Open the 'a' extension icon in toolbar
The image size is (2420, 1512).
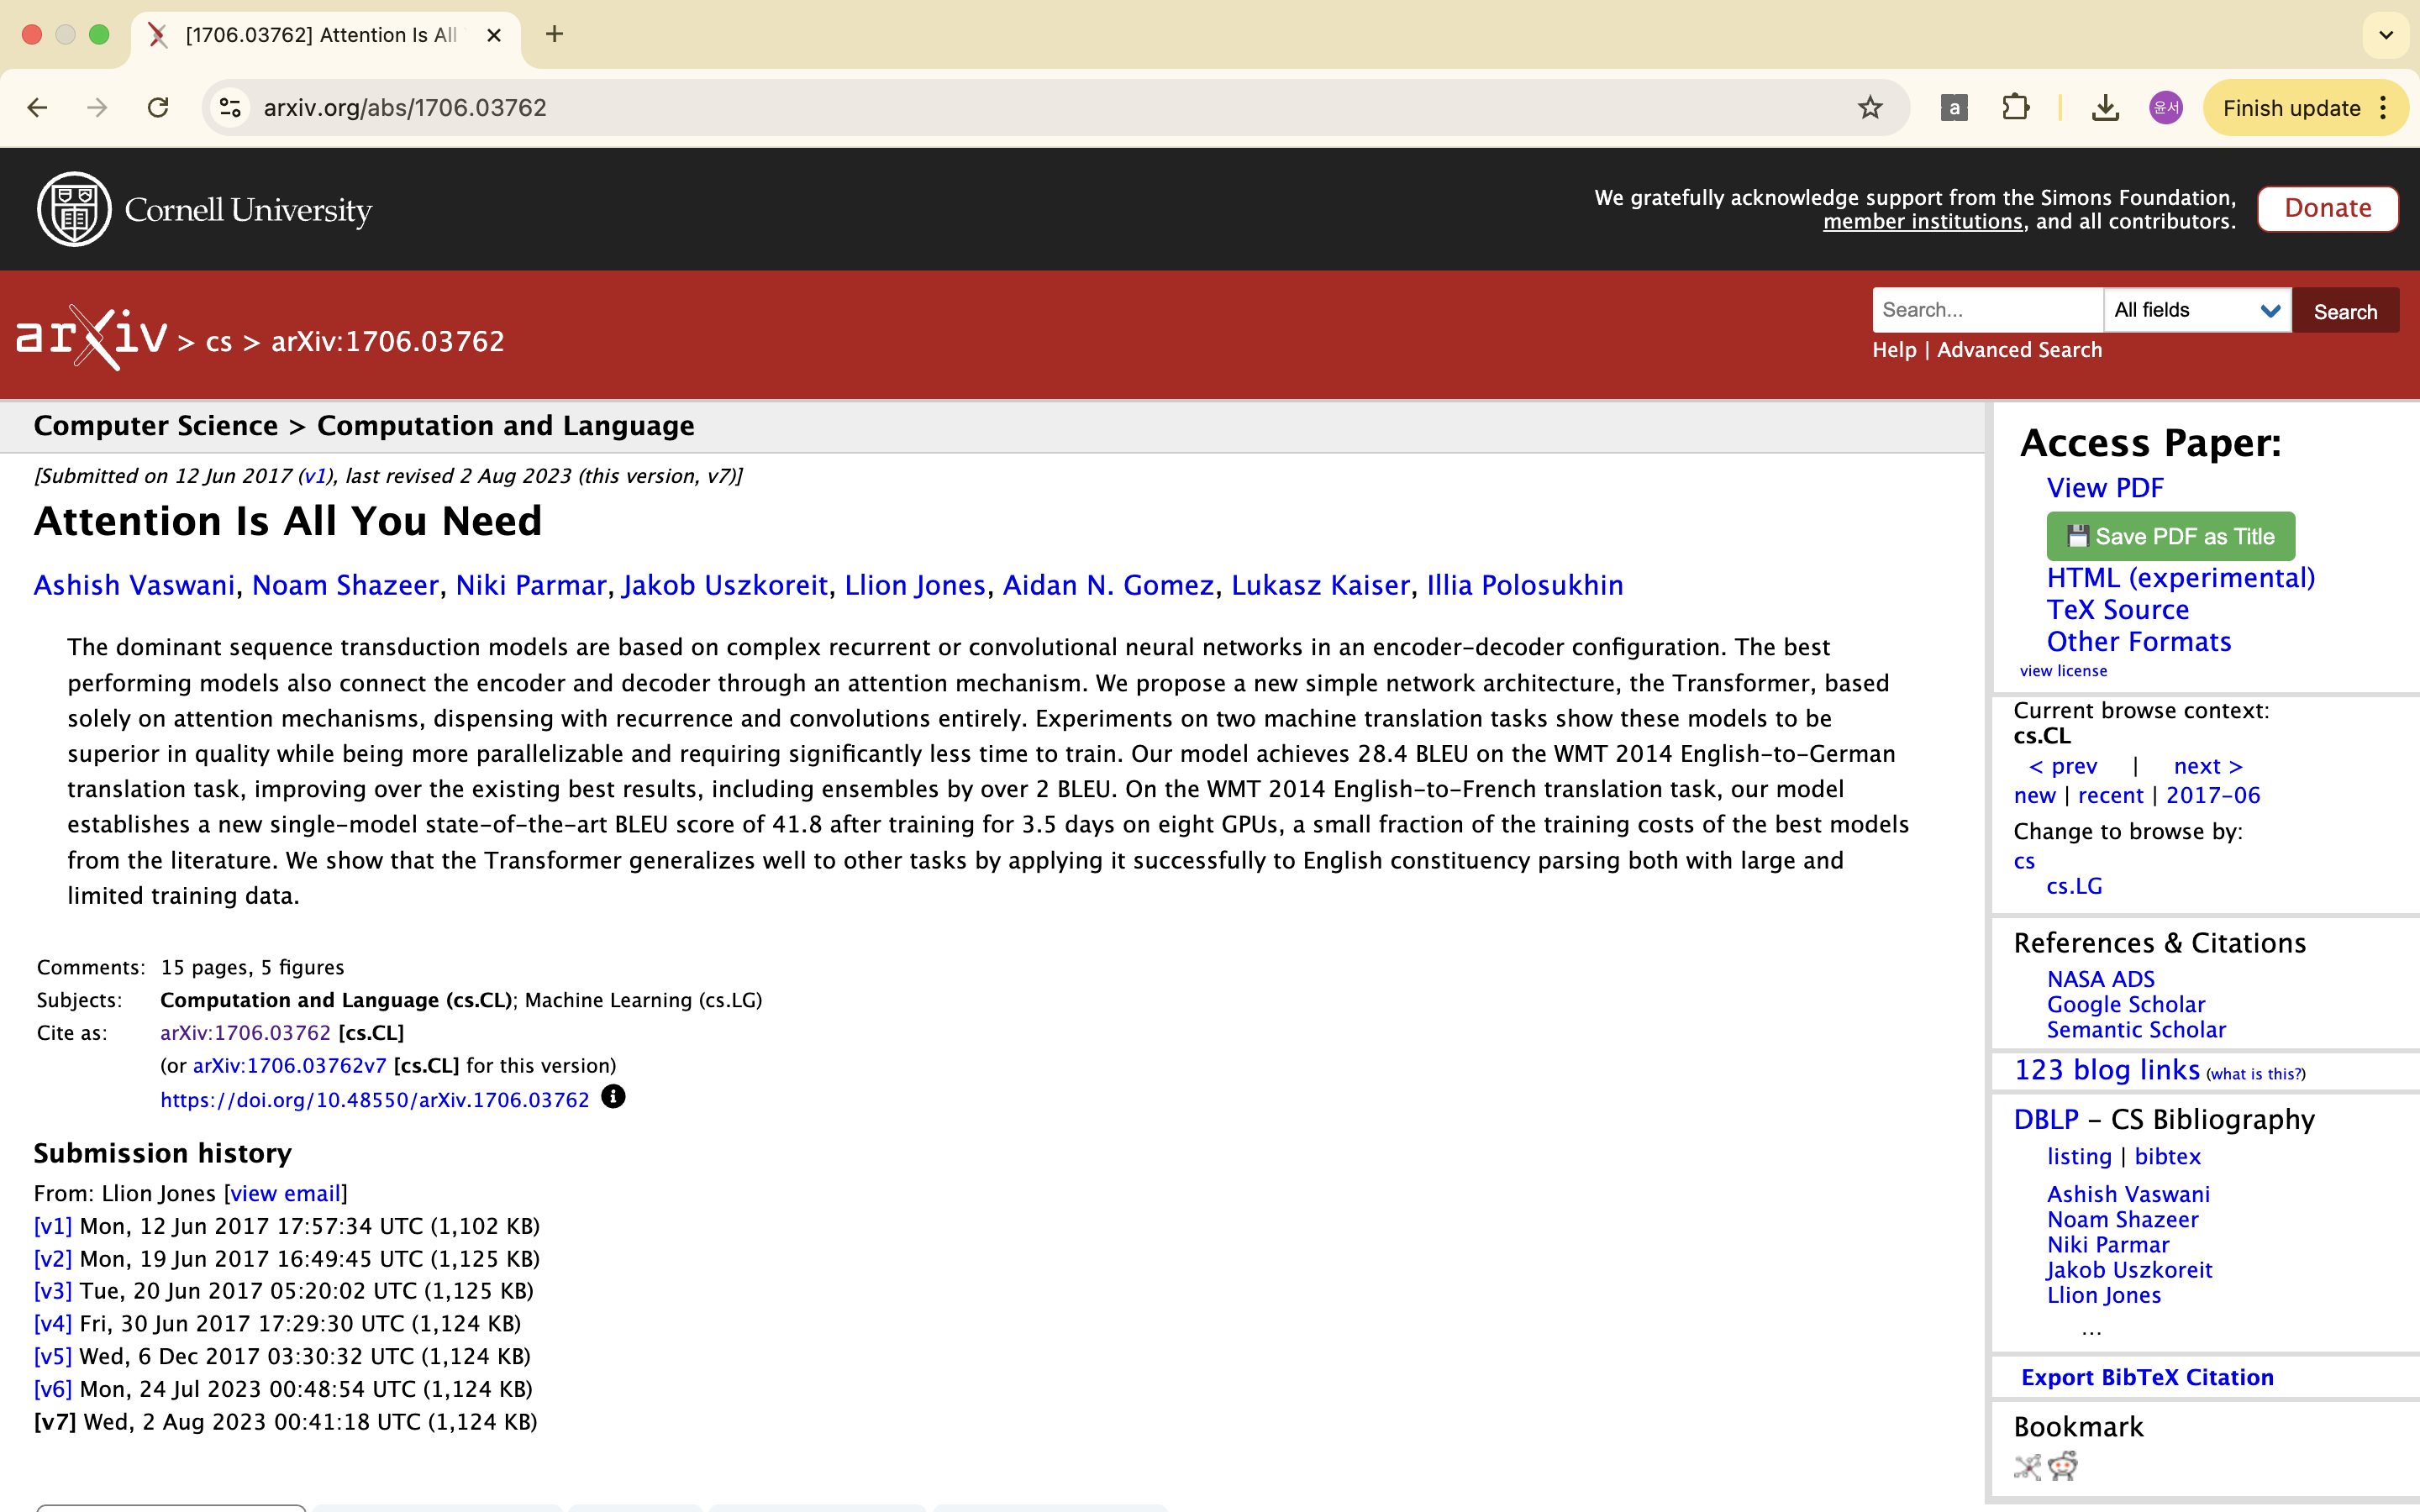pos(1953,108)
